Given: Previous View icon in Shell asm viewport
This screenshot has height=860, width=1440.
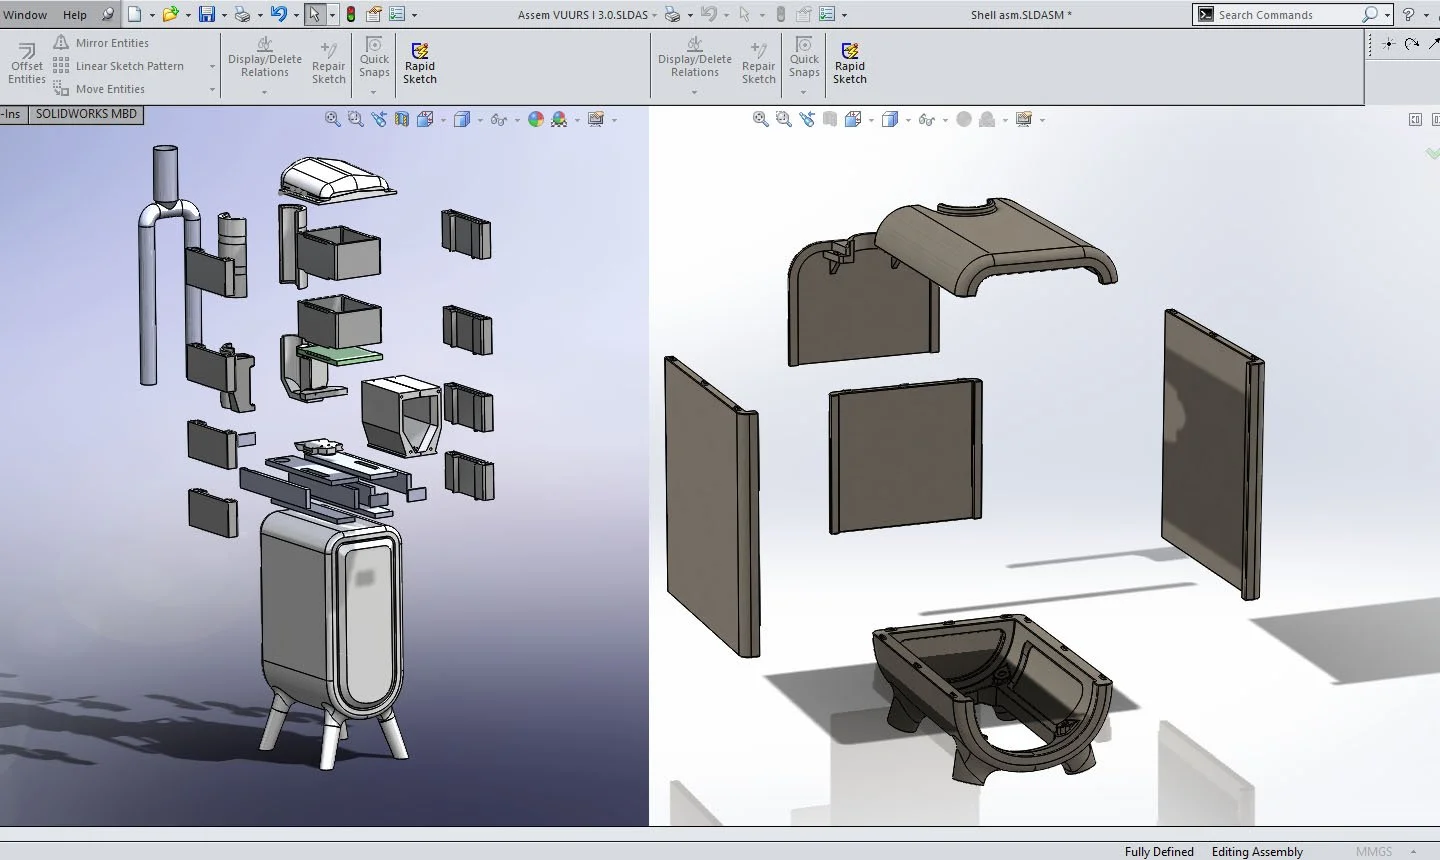Looking at the screenshot, I should tap(807, 119).
